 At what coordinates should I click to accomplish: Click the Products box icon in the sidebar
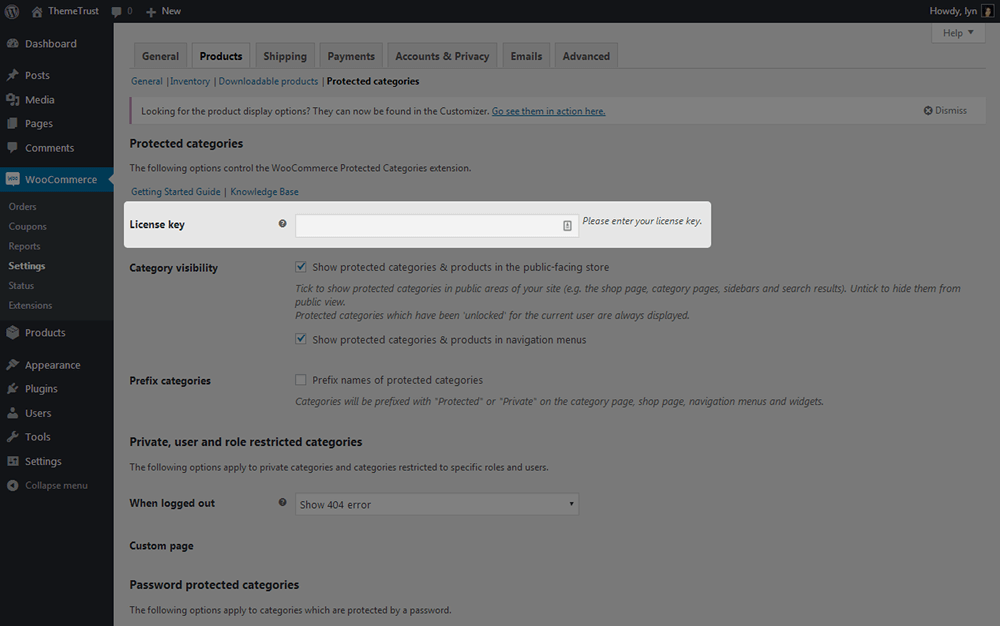13,332
